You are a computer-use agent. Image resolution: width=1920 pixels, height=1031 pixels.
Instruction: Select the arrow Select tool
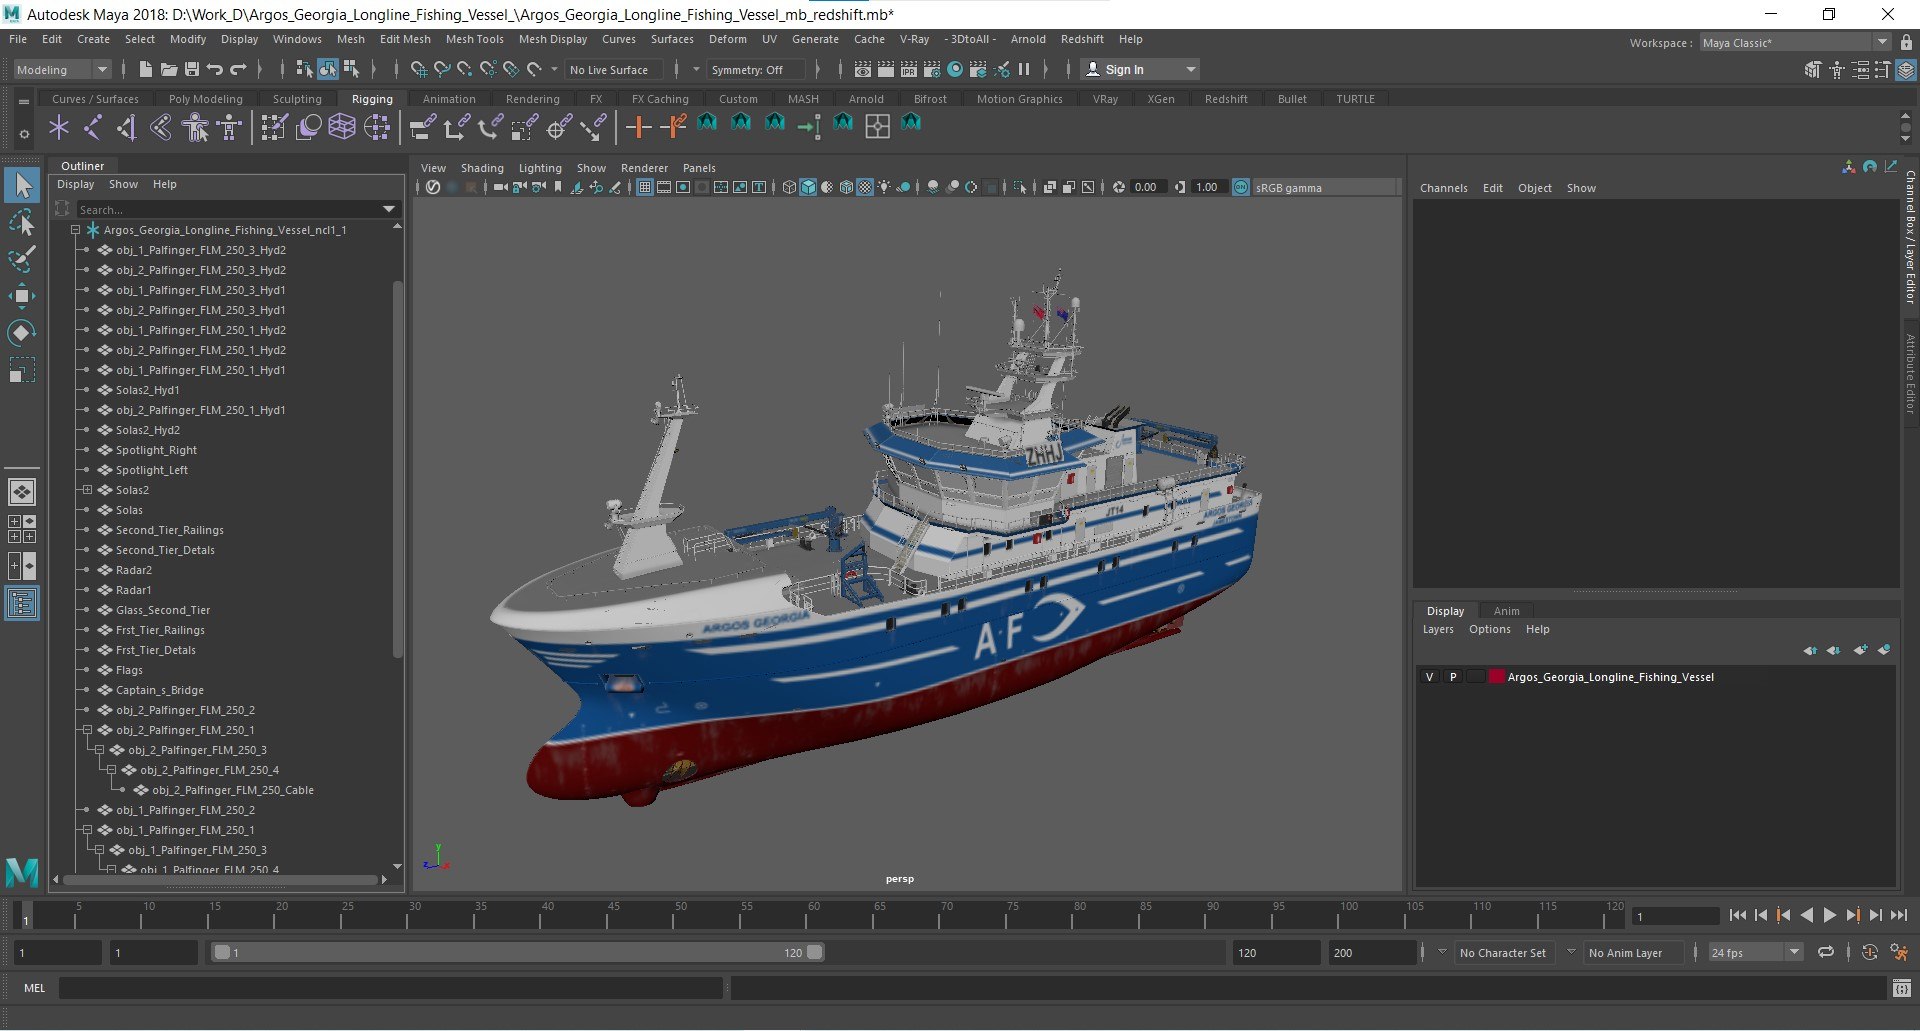pyautogui.click(x=22, y=185)
